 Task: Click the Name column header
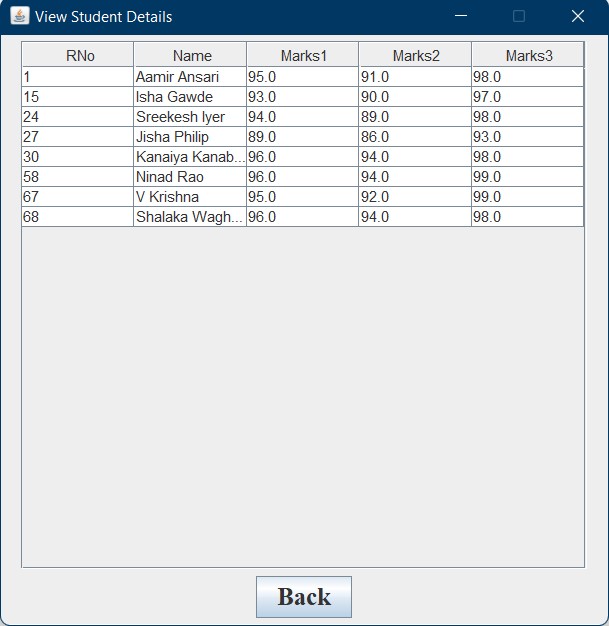(190, 55)
